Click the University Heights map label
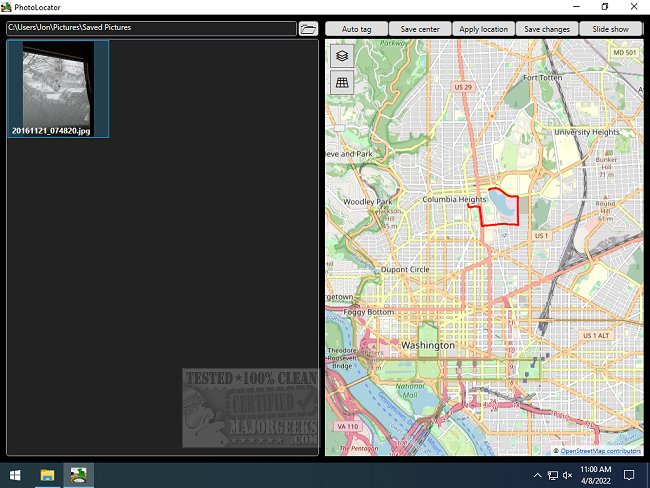 (587, 132)
